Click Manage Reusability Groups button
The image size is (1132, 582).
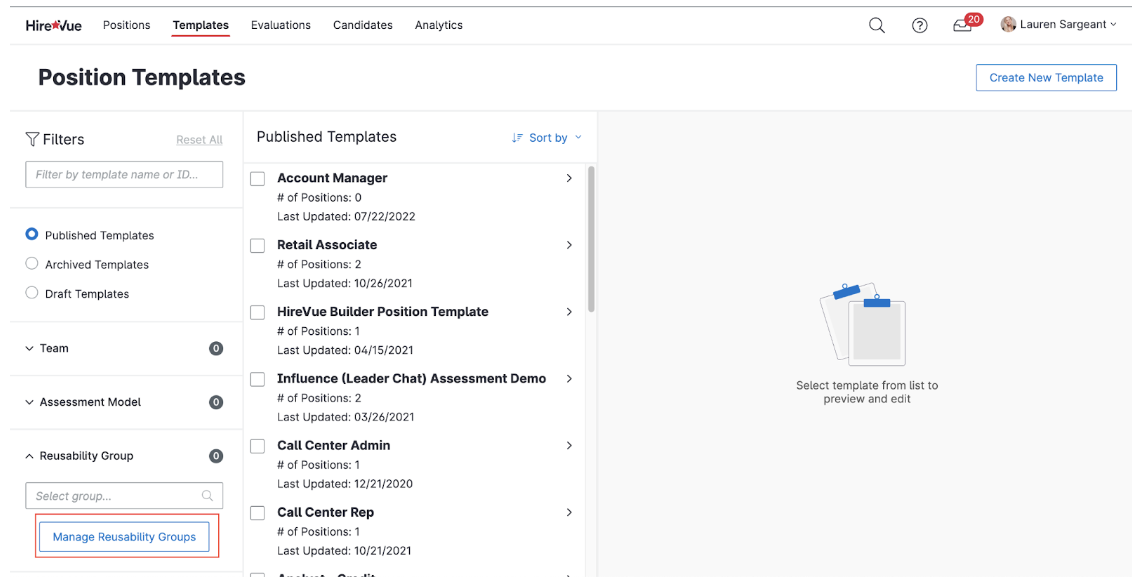click(x=124, y=537)
